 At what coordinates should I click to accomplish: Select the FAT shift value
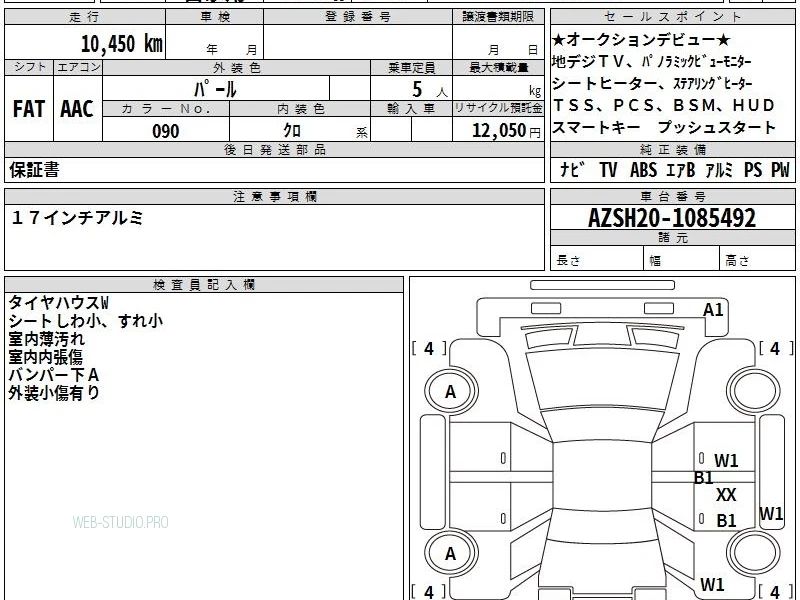(x=29, y=109)
